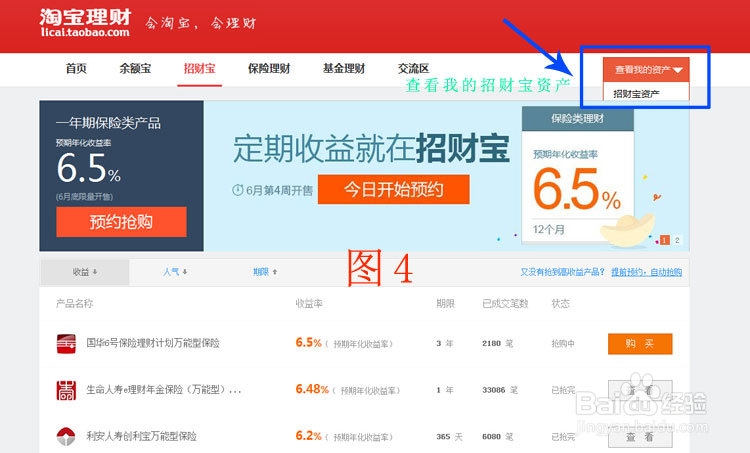
Task: Switch to the 余额宝 tab
Action: (135, 68)
